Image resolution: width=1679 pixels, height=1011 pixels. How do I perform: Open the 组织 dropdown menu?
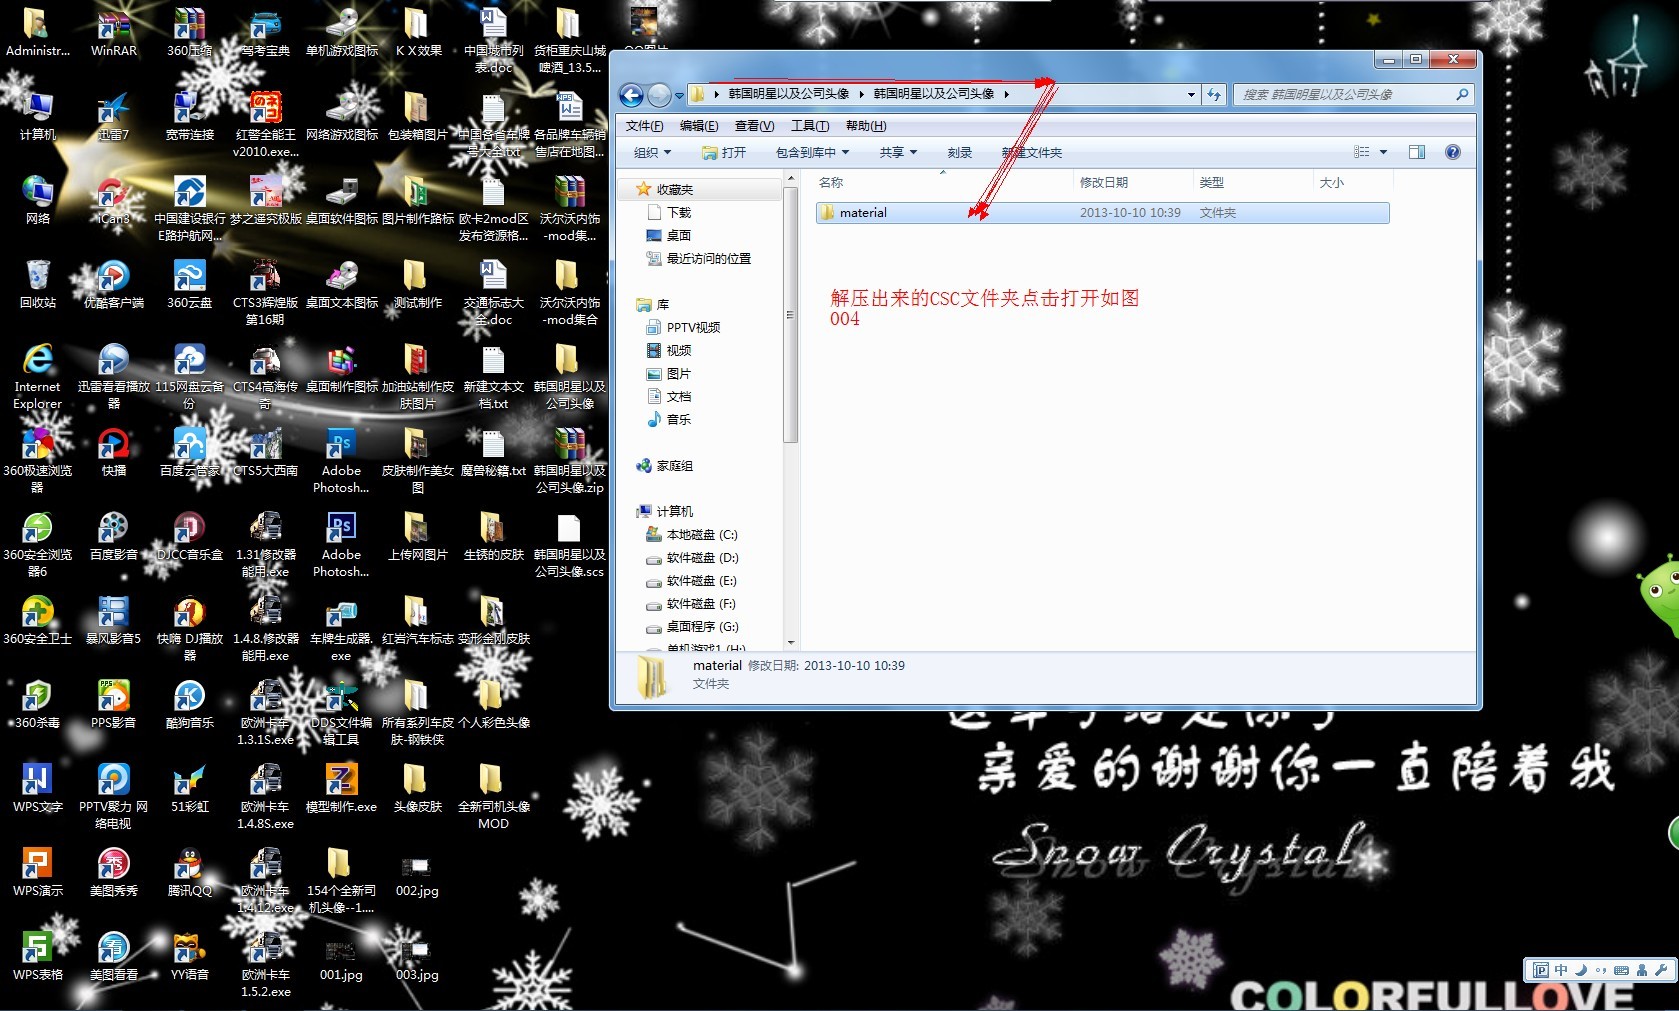pos(653,153)
